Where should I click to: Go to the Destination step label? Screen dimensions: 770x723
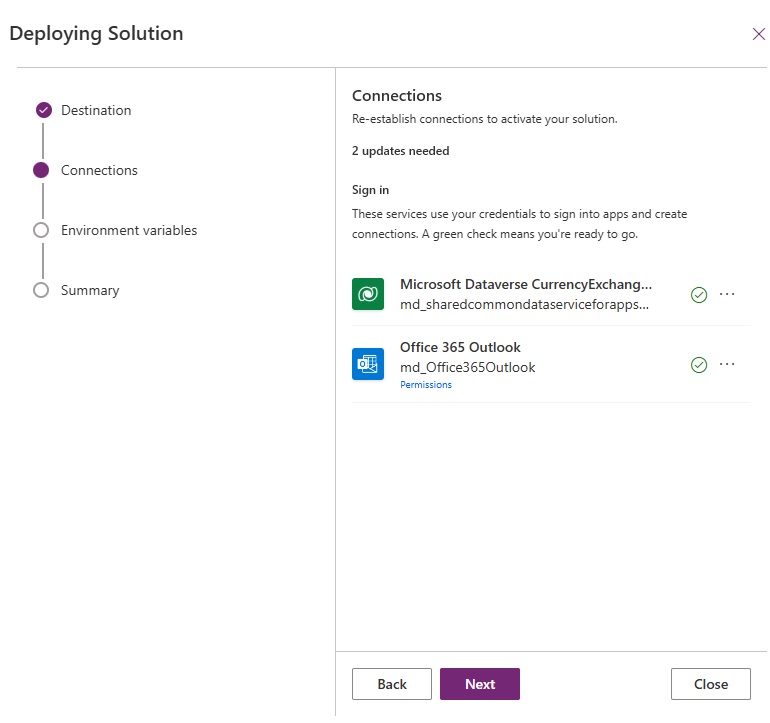coord(96,111)
